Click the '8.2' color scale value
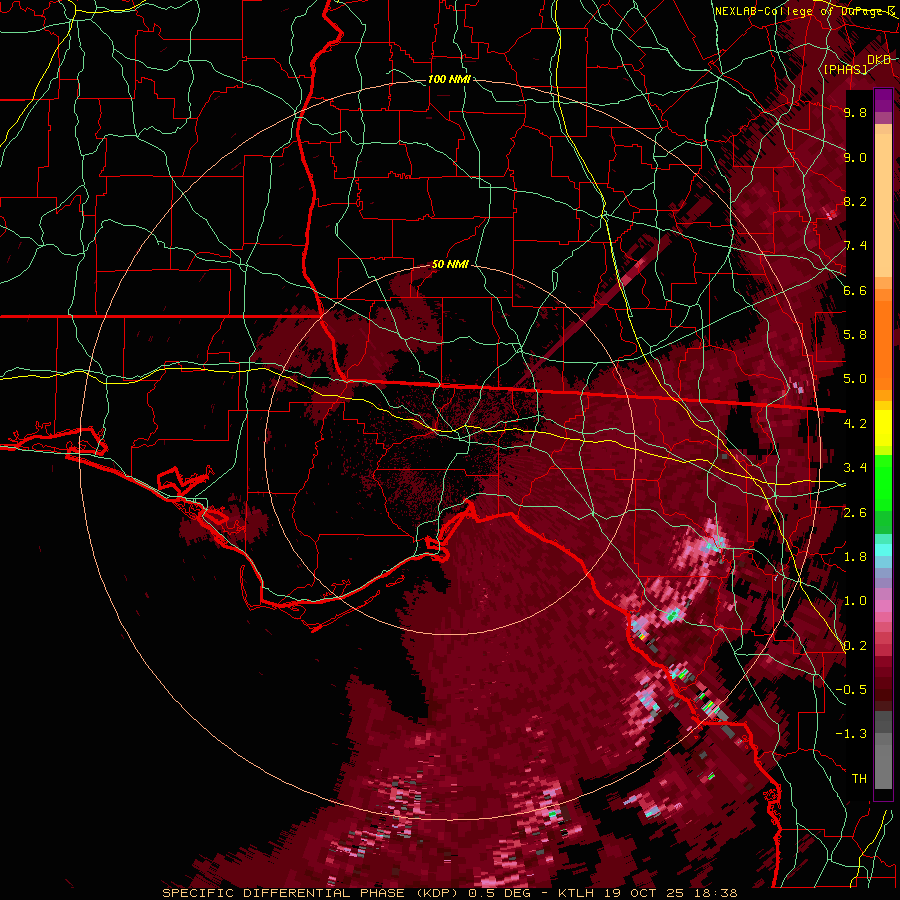This screenshot has height=900, width=900. click(x=855, y=201)
